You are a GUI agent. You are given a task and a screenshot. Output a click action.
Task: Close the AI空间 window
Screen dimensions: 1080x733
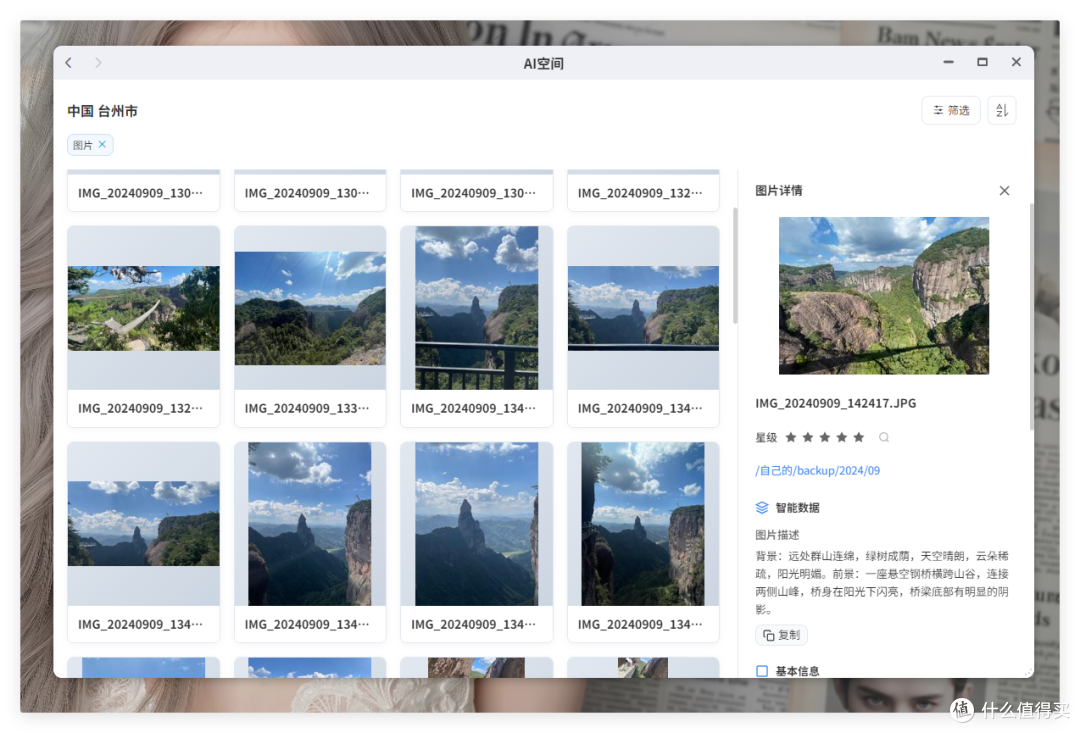tap(1016, 62)
